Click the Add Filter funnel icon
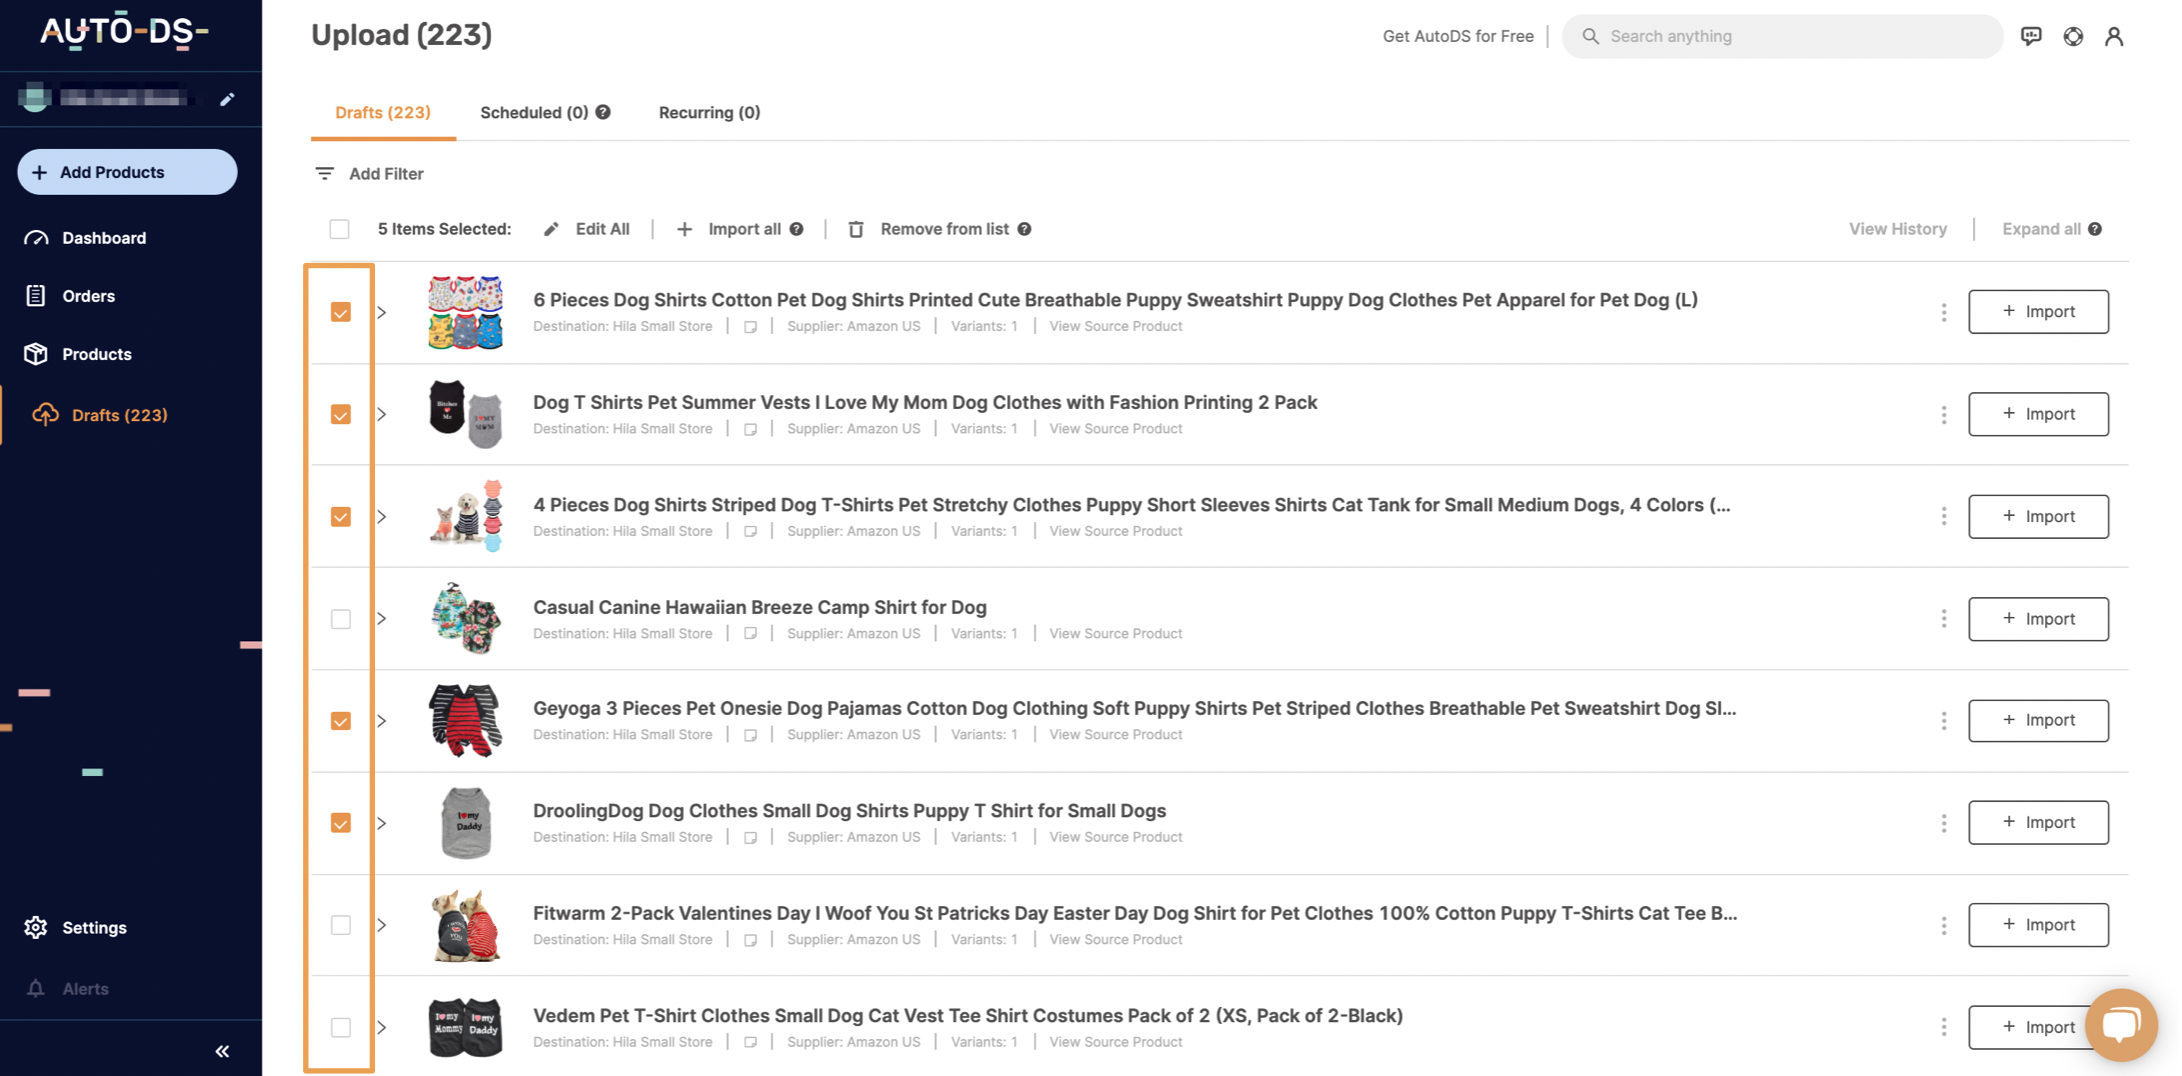 tap(324, 174)
